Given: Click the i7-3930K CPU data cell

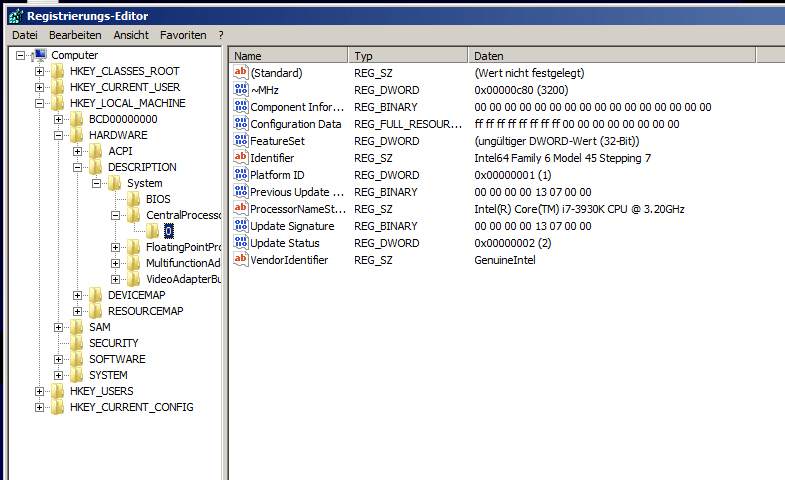Looking at the screenshot, I should 579,209.
